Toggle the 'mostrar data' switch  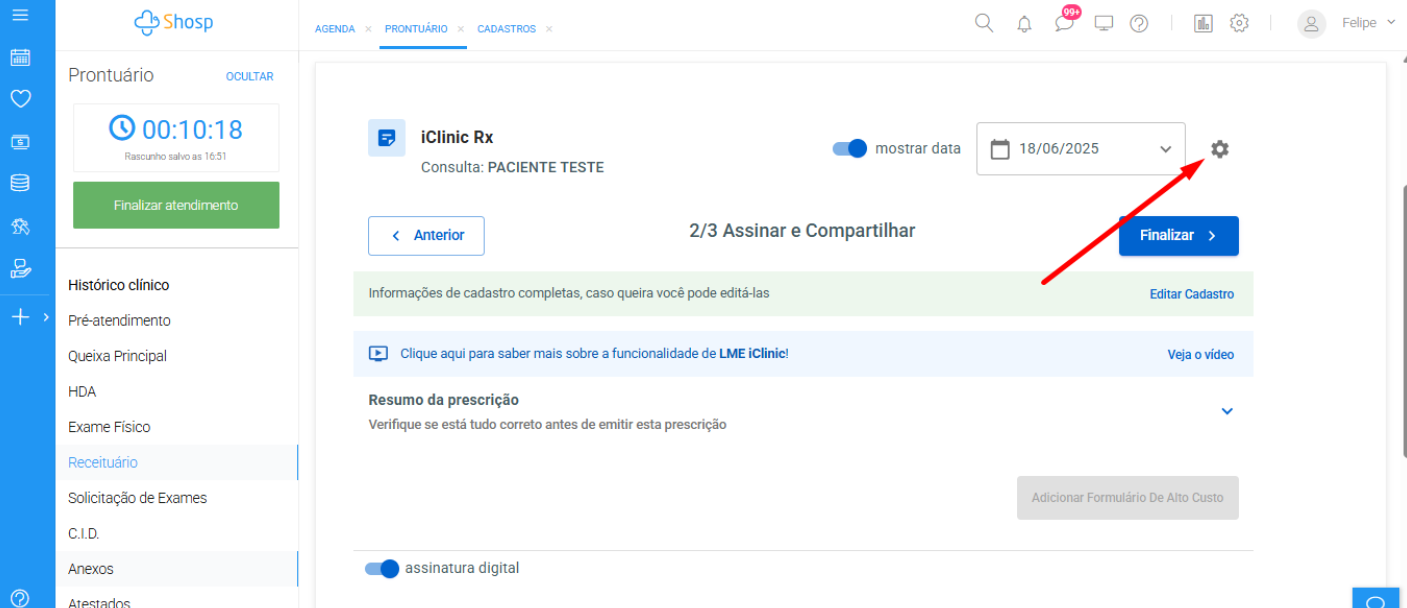click(x=849, y=149)
